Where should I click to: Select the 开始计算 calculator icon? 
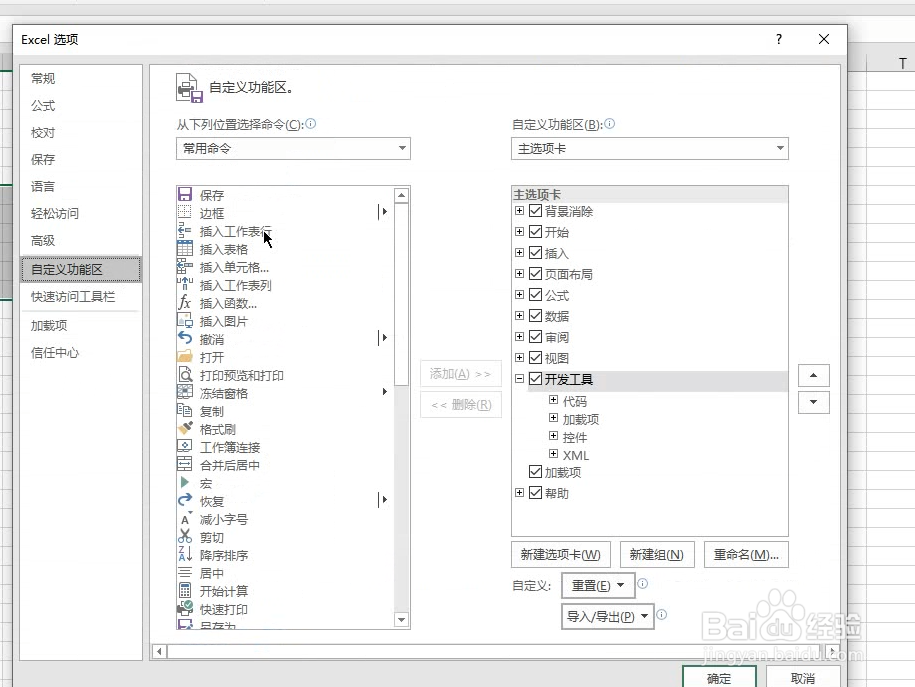[x=185, y=590]
